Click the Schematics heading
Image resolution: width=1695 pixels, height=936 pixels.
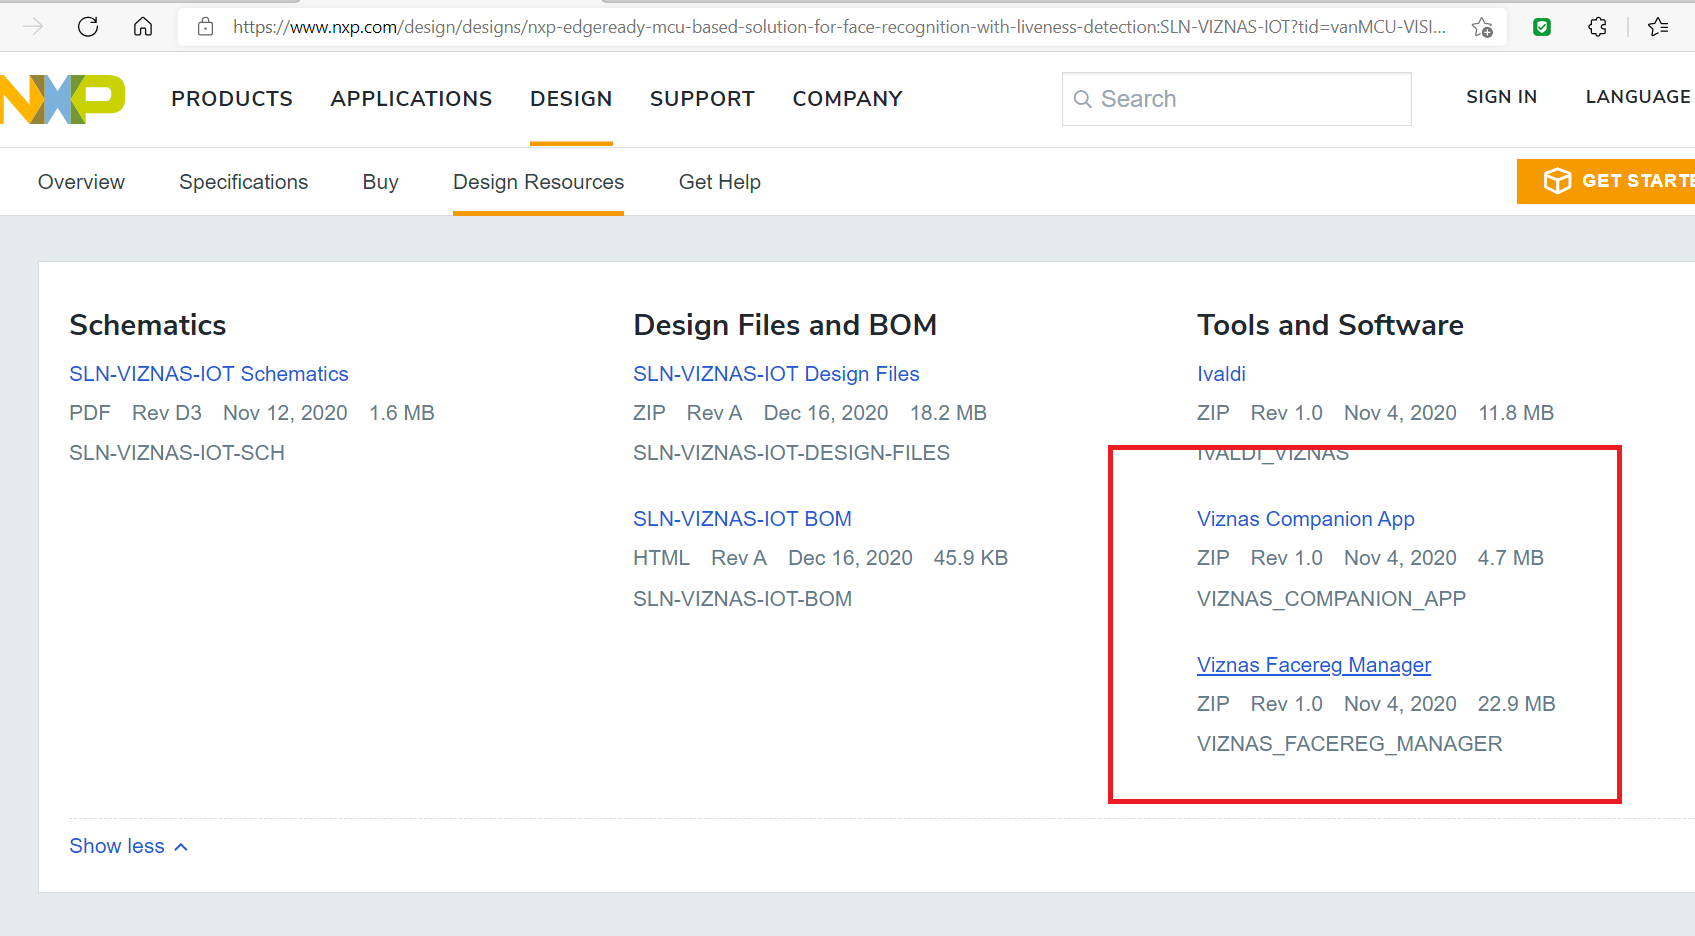pos(147,325)
